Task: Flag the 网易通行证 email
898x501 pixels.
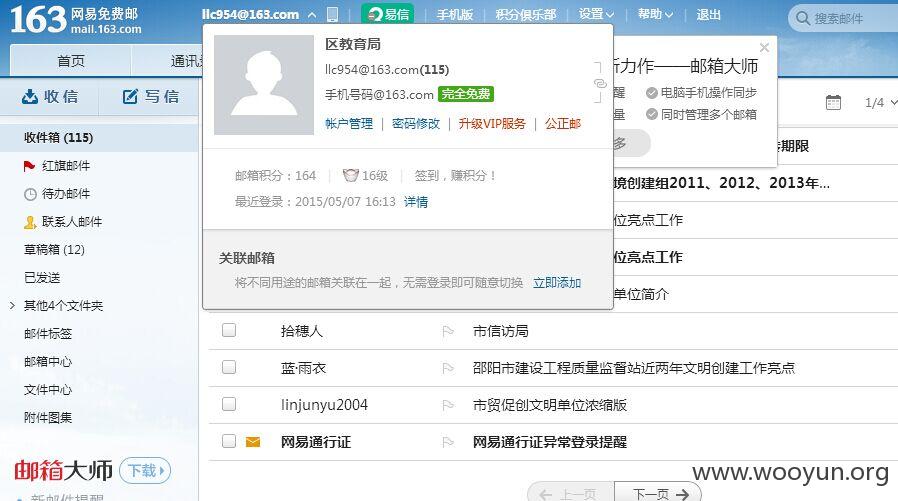Action: coord(448,442)
